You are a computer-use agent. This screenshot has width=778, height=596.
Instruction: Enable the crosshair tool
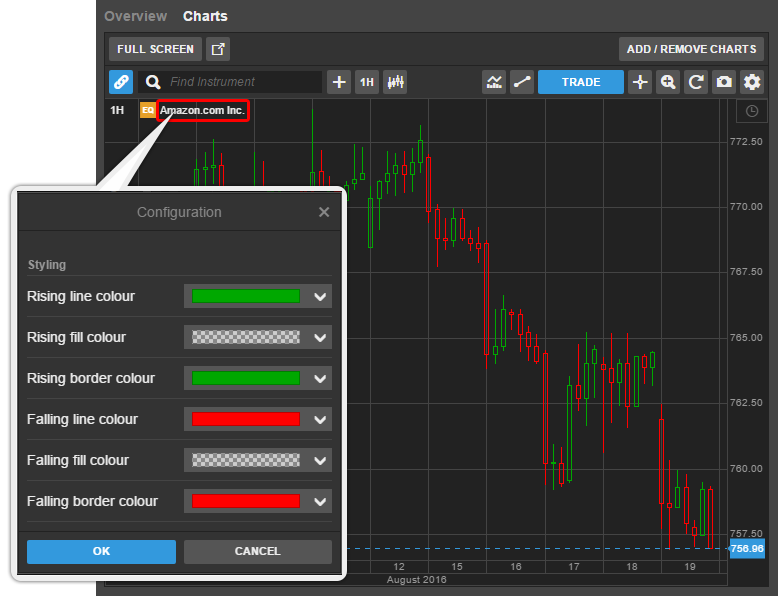point(640,82)
